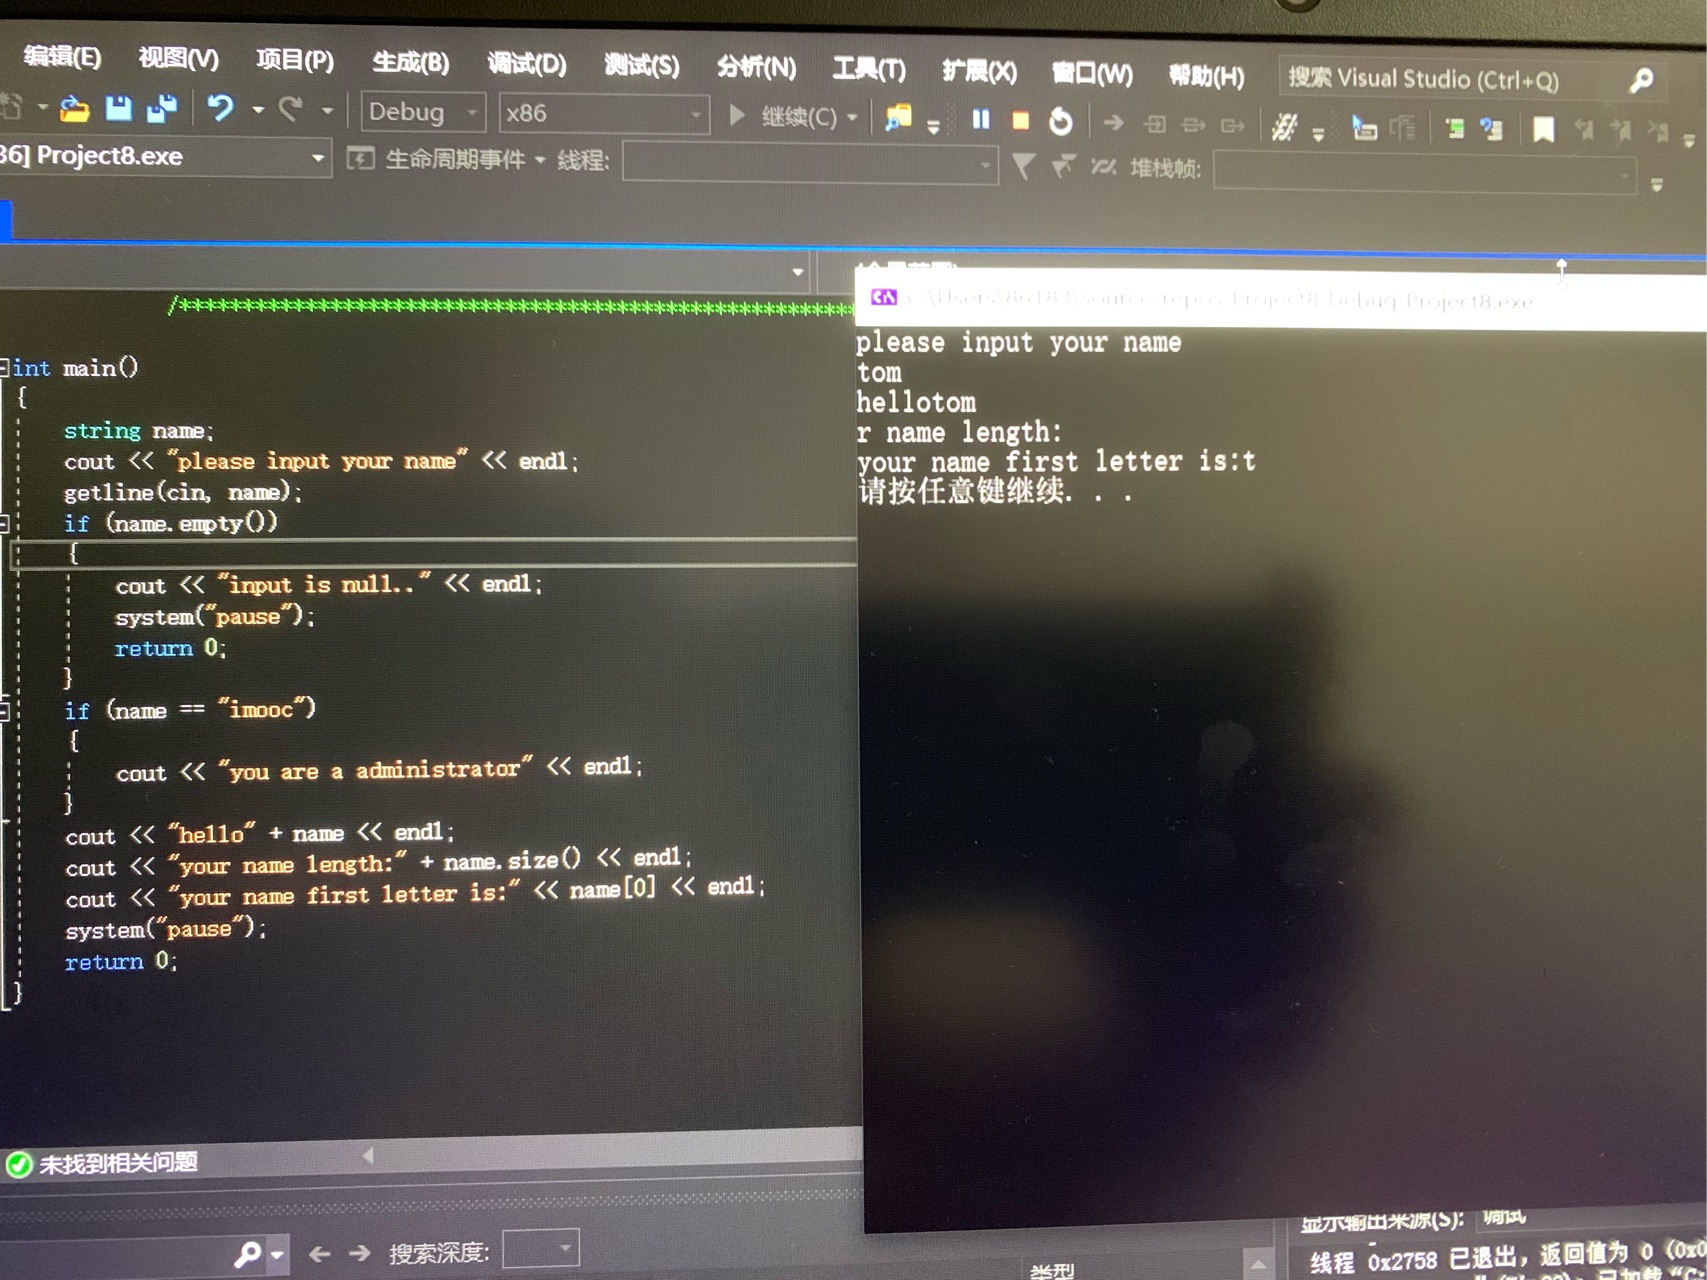Open the 工具(T) menu
1707x1280 pixels.
coord(870,70)
